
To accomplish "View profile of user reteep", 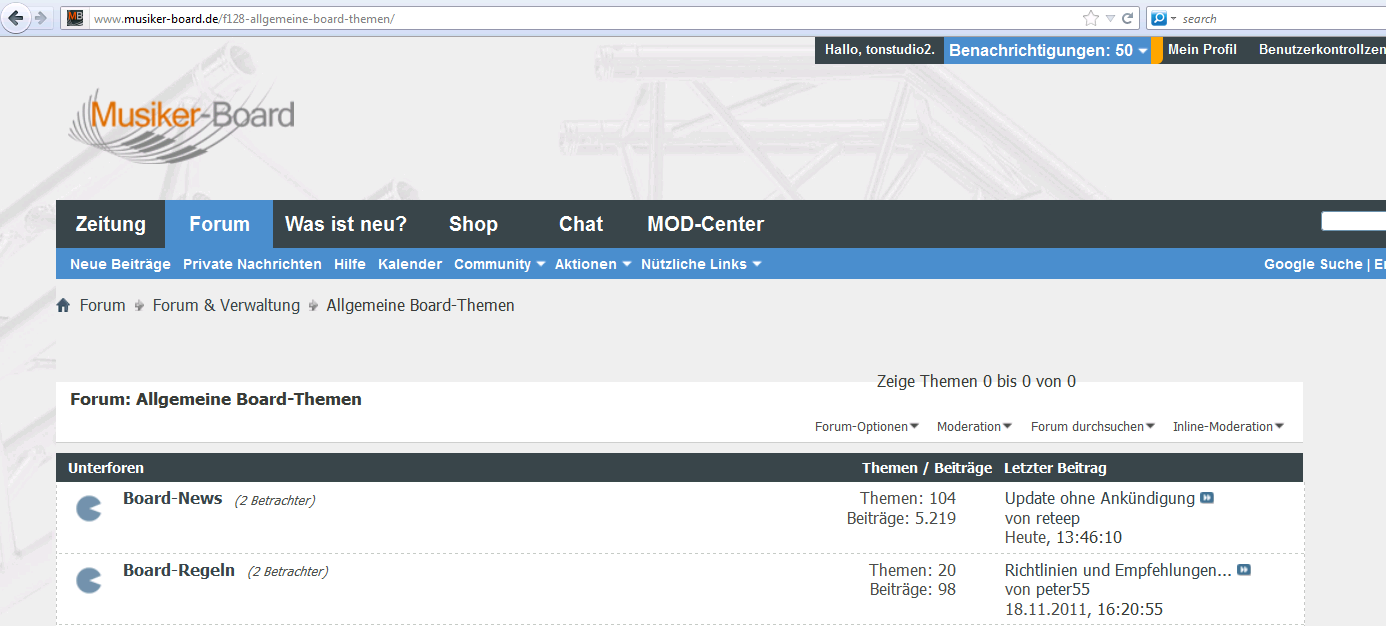I will click(x=1057, y=518).
